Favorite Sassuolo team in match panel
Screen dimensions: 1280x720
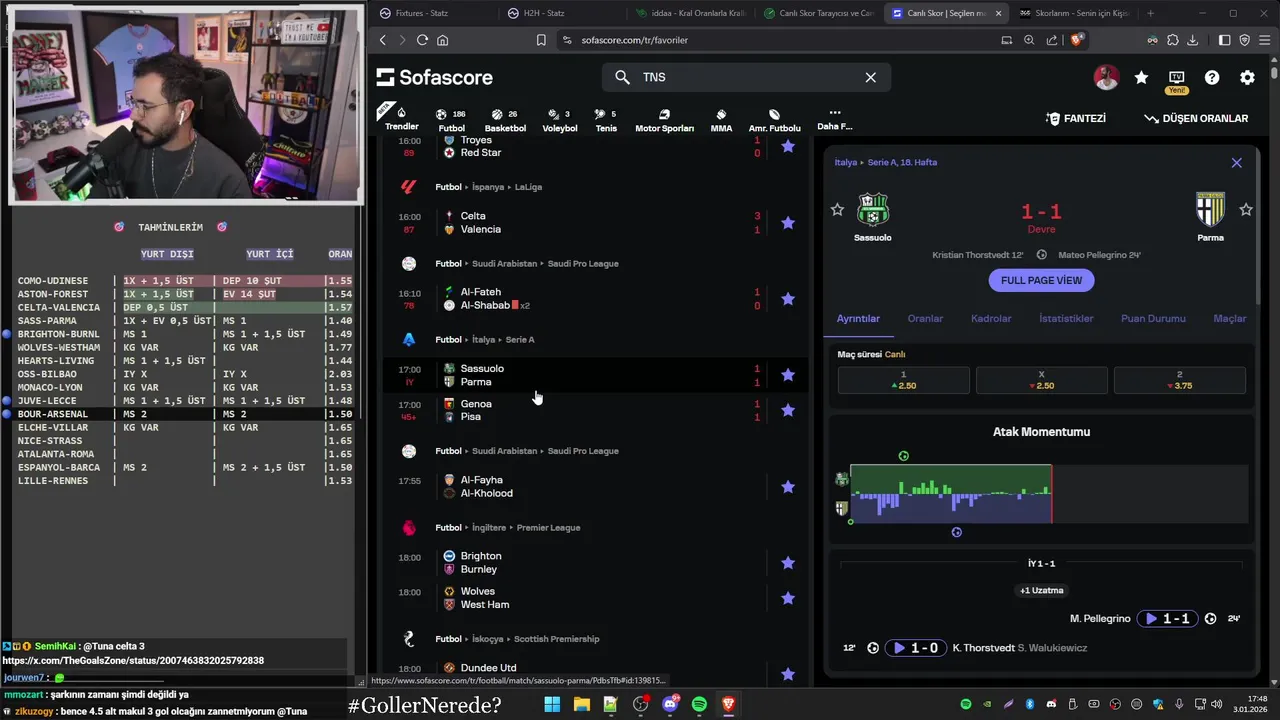pos(837,209)
